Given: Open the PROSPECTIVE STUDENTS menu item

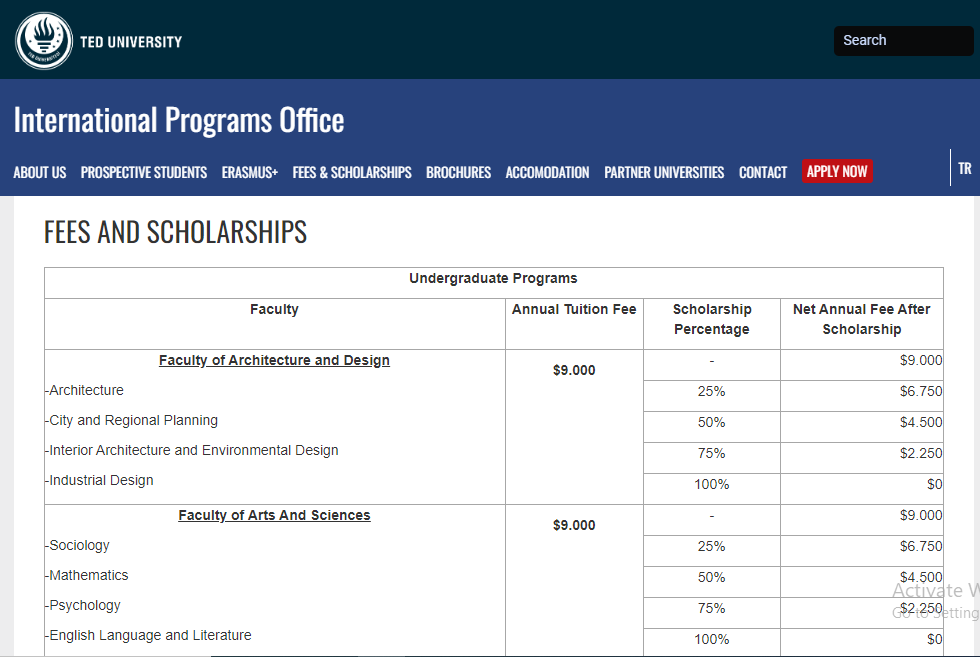Looking at the screenshot, I should coord(144,173).
